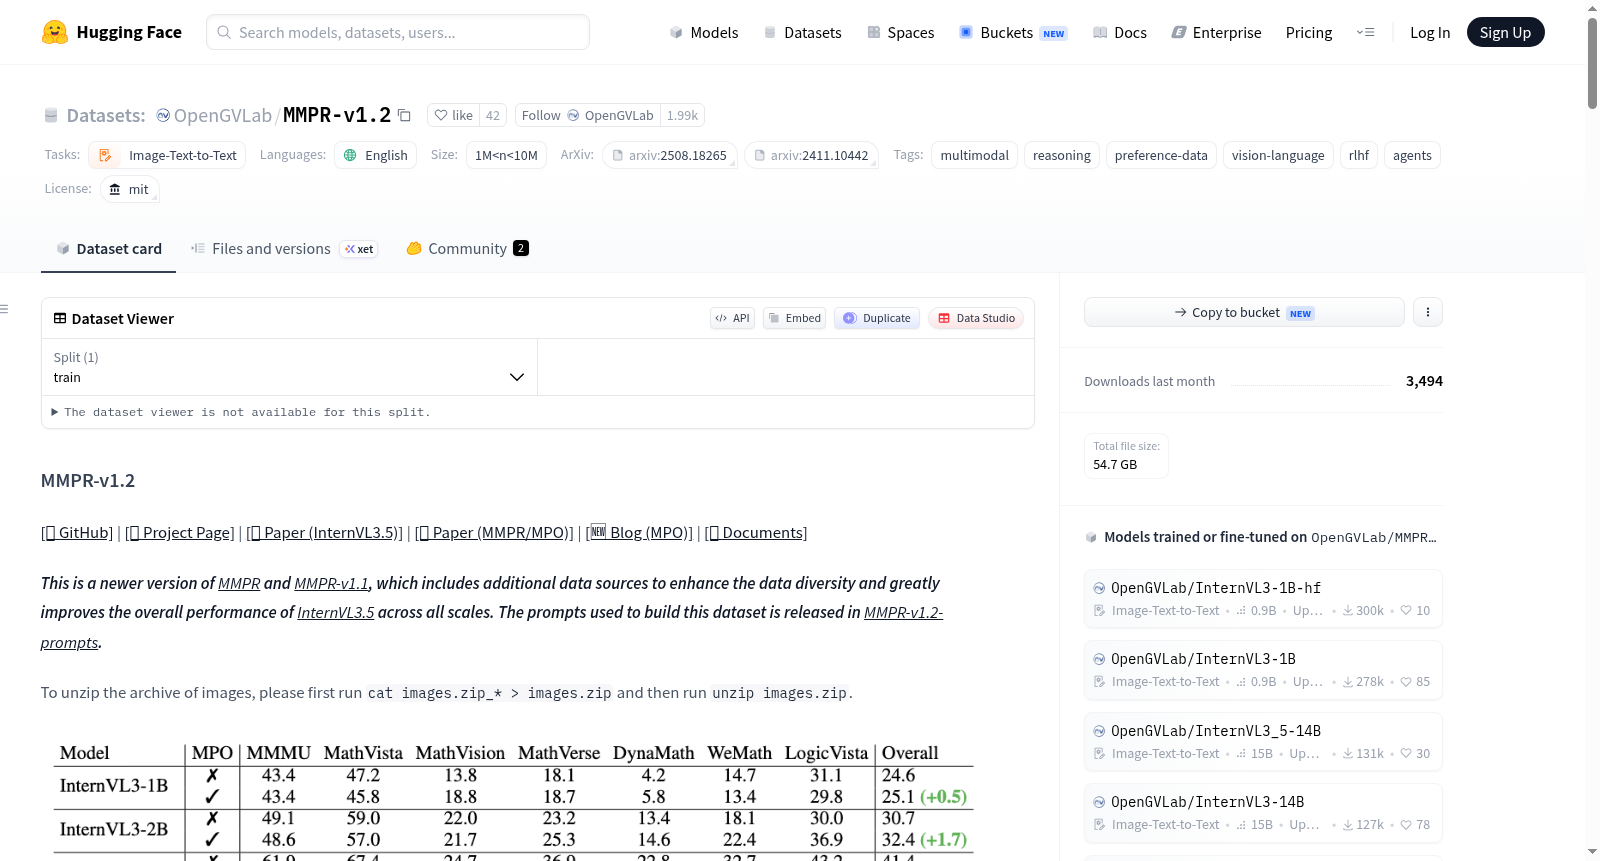Image resolution: width=1600 pixels, height=861 pixels.
Task: Open the Blog (MPO) link
Action: click(639, 533)
